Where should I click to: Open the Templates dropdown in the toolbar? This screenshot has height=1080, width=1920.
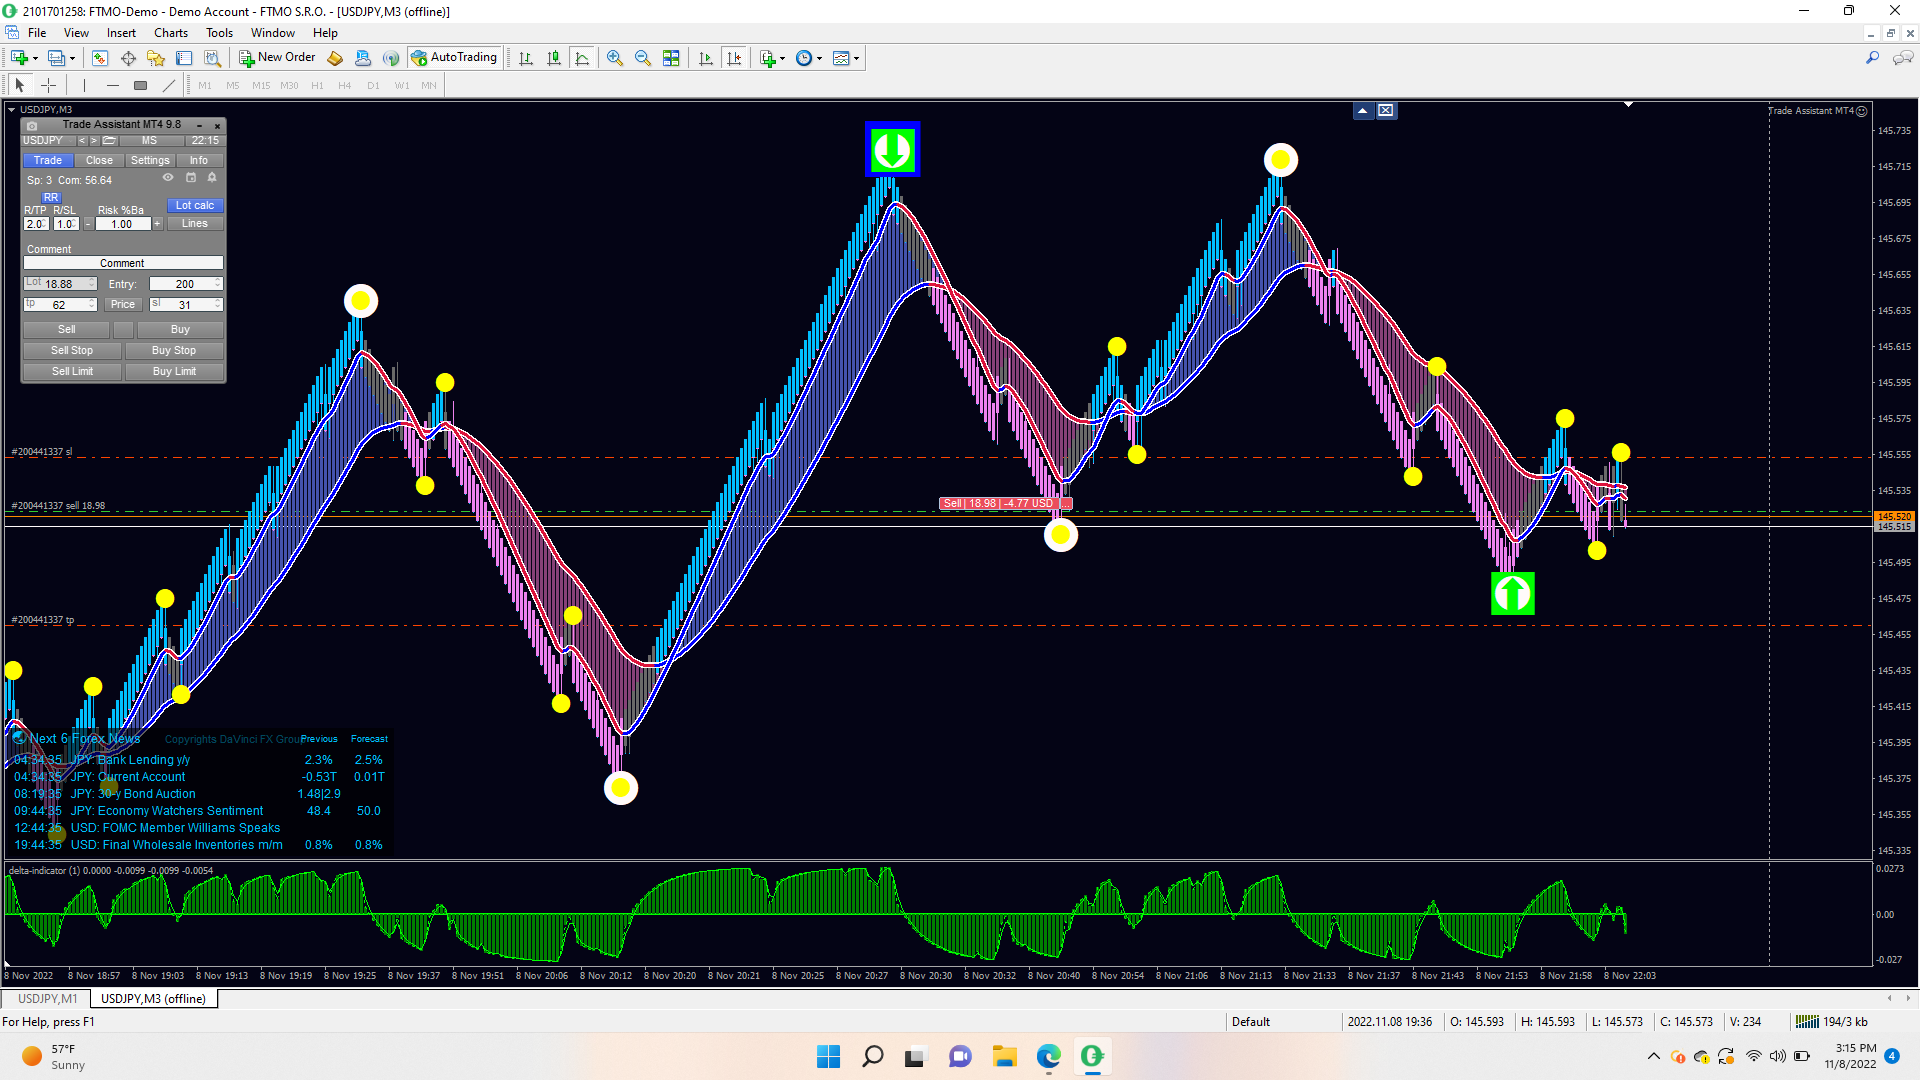tap(856, 58)
